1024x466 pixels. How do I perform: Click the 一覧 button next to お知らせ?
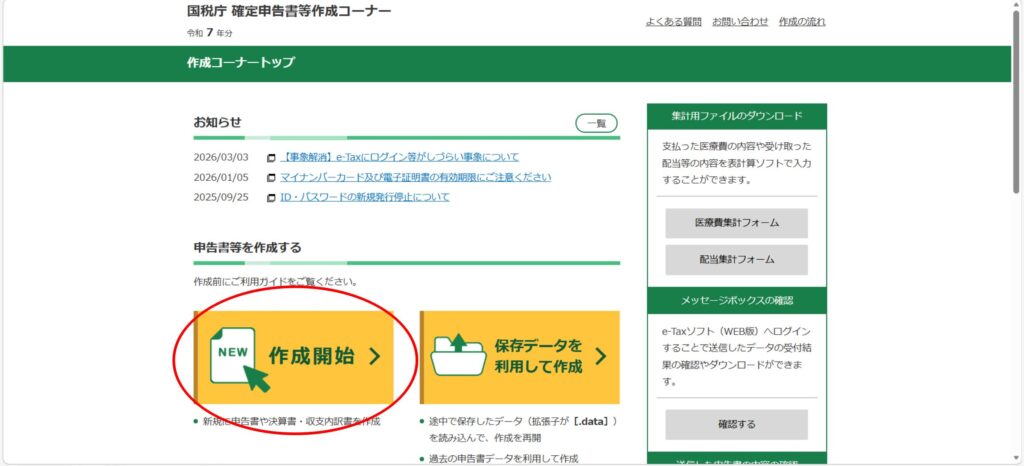tap(596, 123)
